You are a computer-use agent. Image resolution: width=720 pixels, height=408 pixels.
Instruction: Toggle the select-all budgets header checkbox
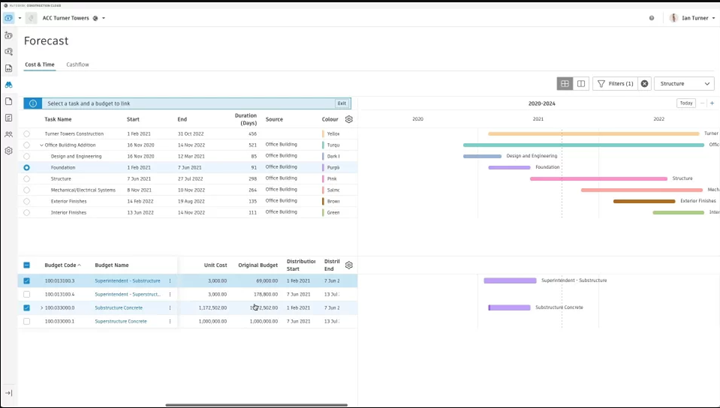tap(27, 265)
